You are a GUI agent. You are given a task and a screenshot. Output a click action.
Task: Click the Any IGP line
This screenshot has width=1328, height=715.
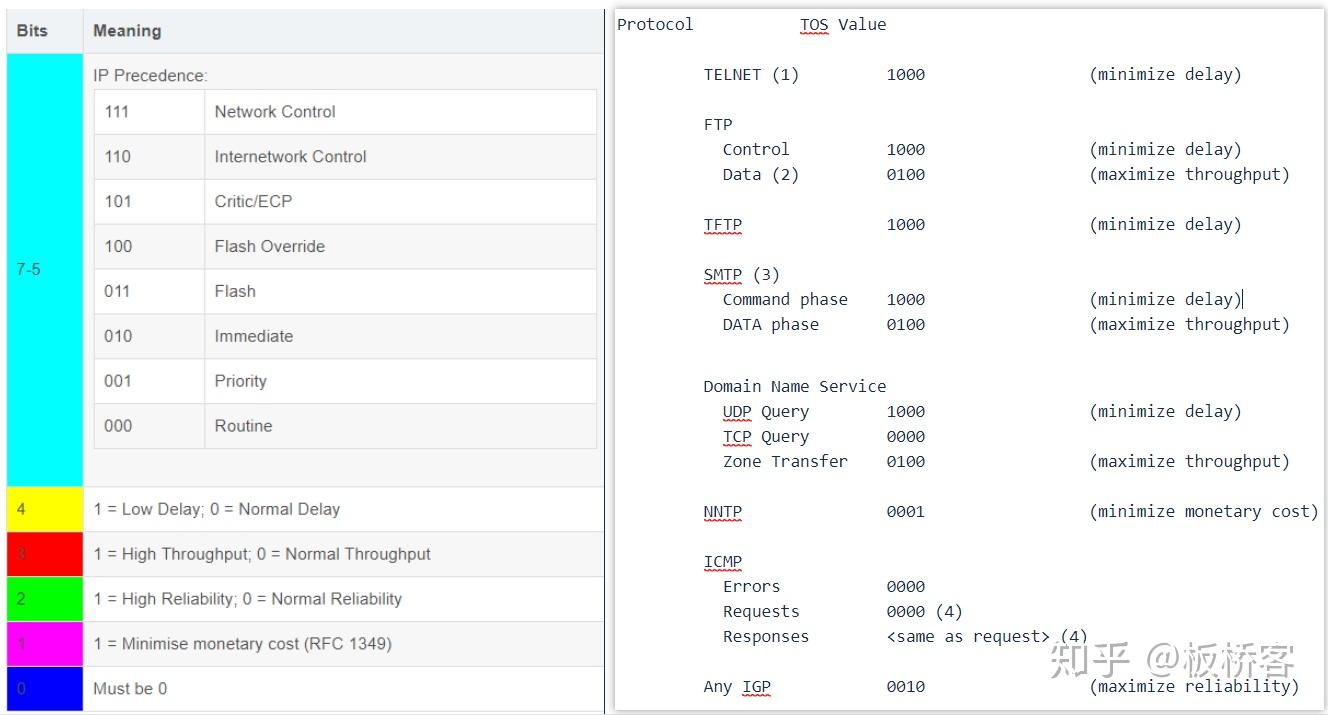pyautogui.click(x=737, y=687)
